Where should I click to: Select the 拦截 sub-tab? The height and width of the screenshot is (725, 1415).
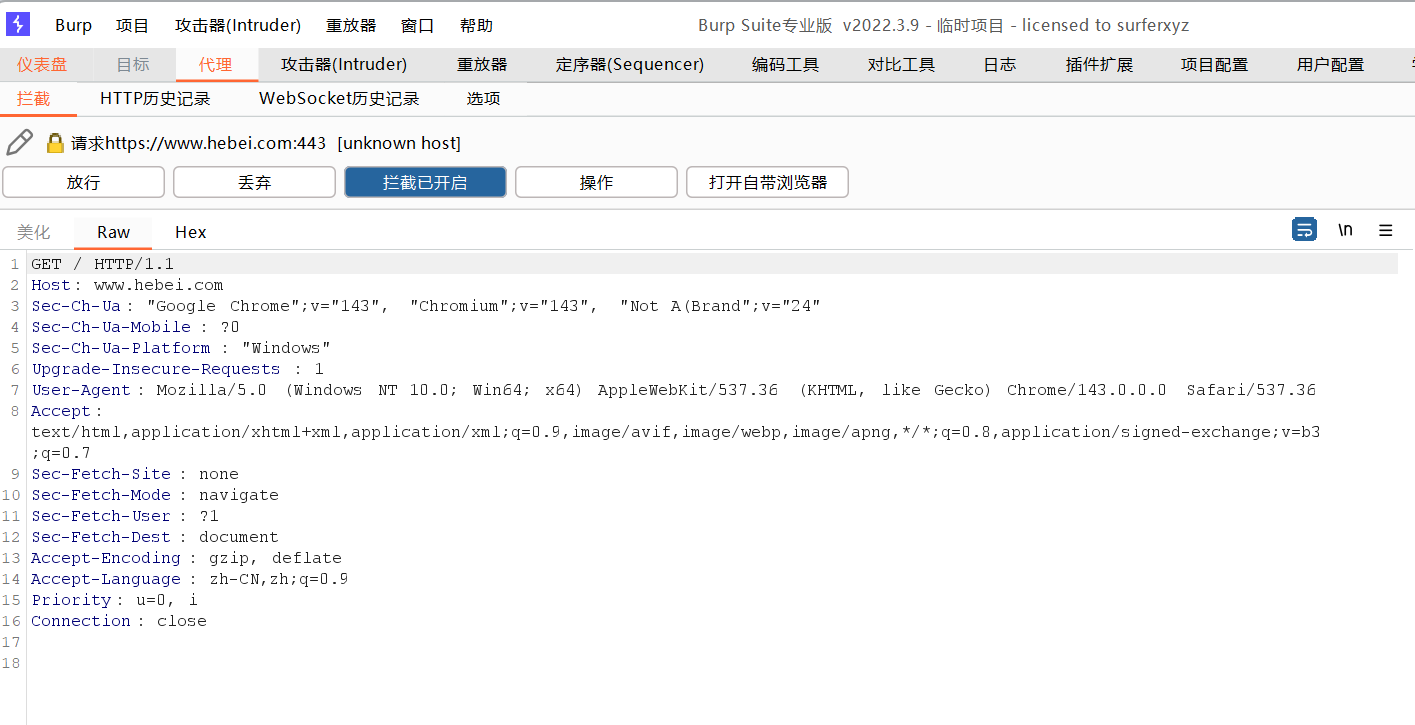[x=33, y=98]
